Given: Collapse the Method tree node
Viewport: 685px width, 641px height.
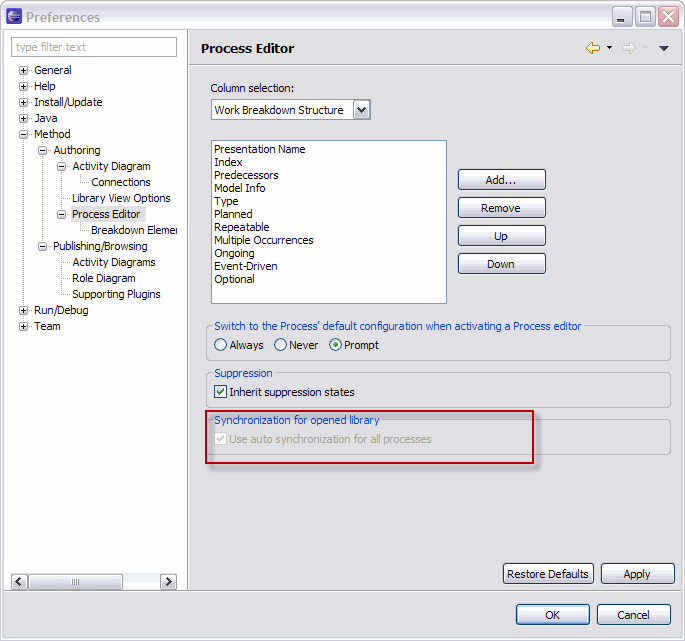Looking at the screenshot, I should click(x=23, y=135).
